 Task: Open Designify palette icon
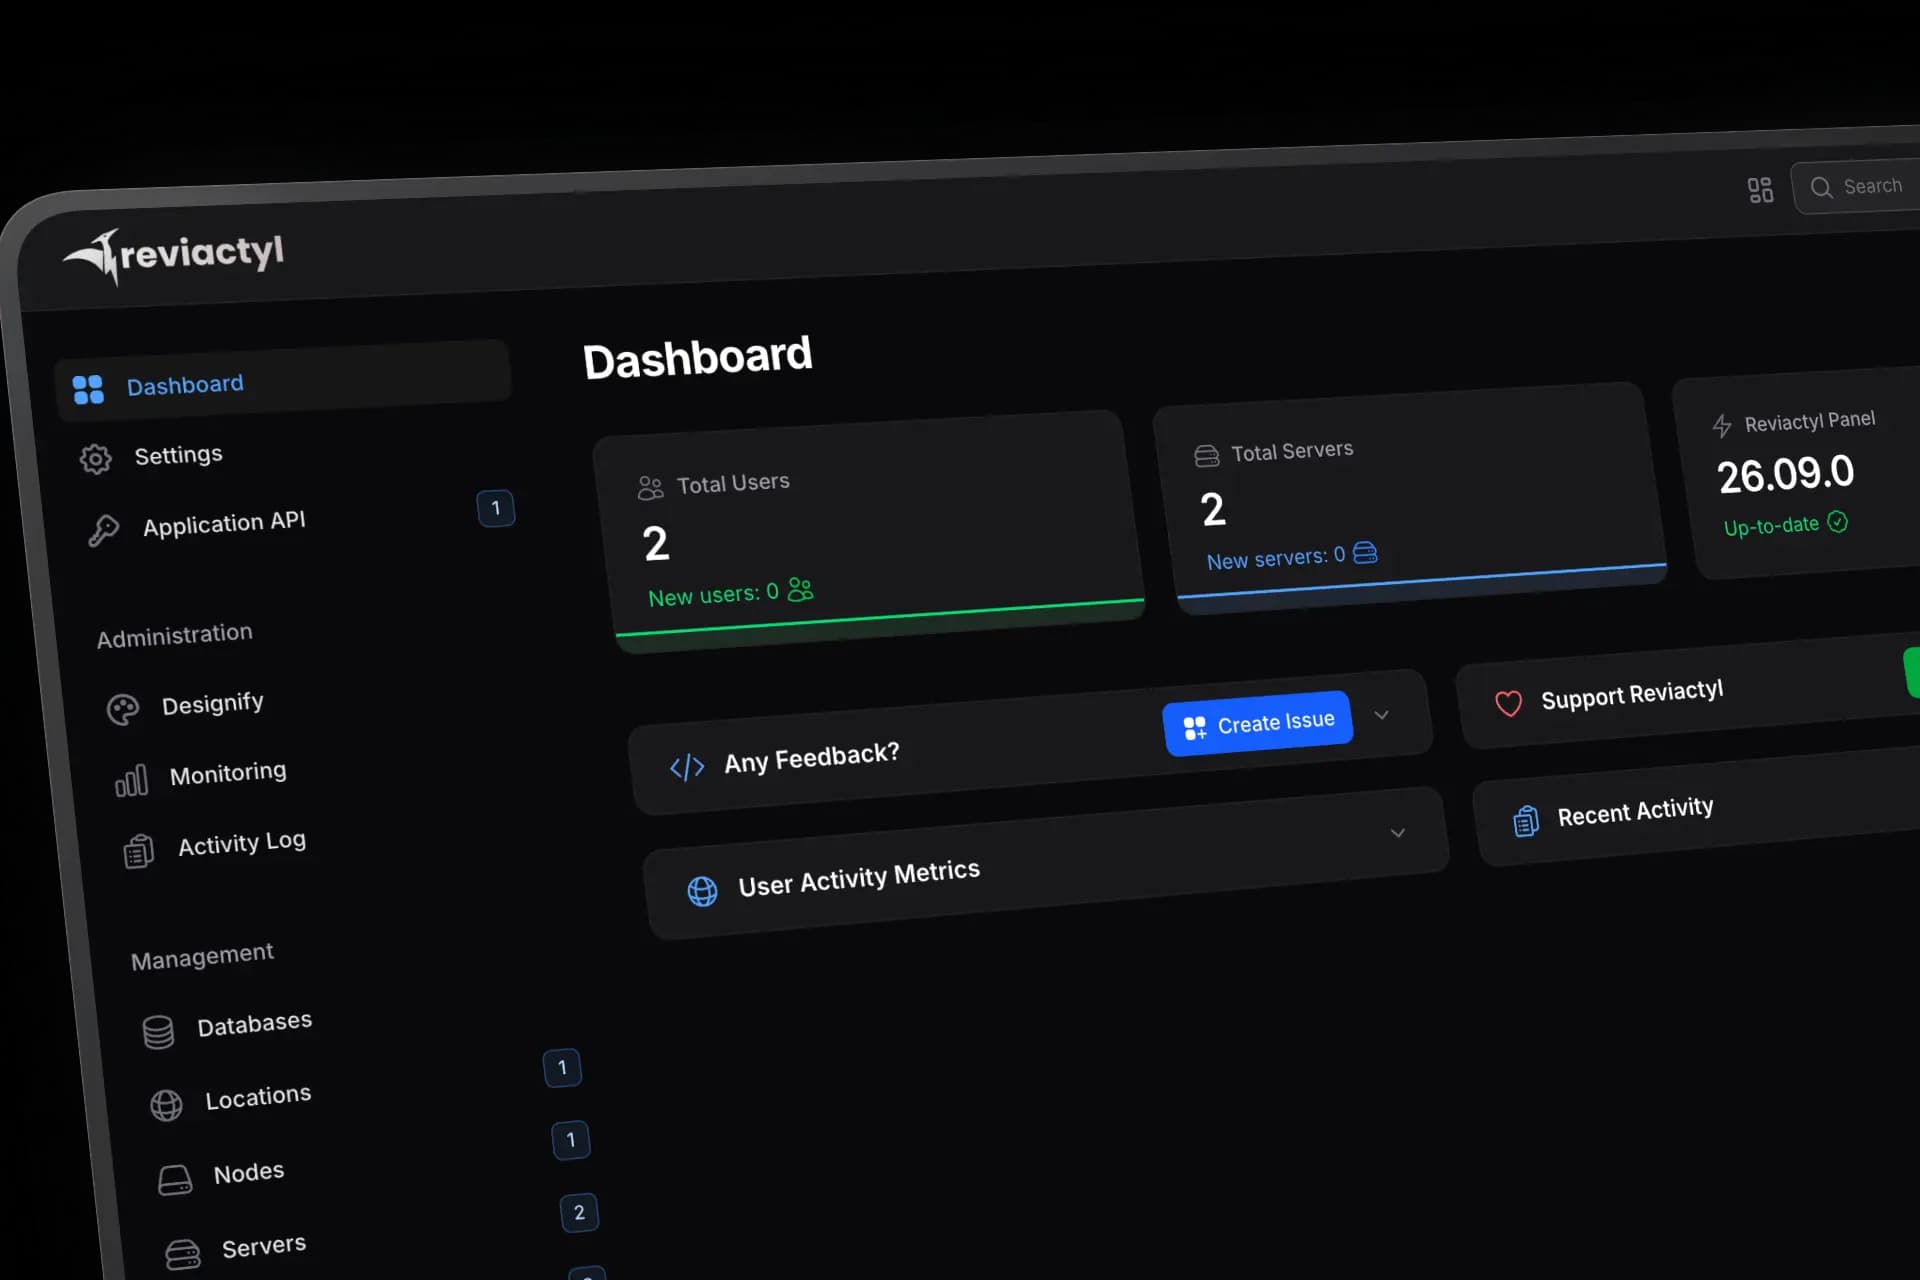pos(123,710)
